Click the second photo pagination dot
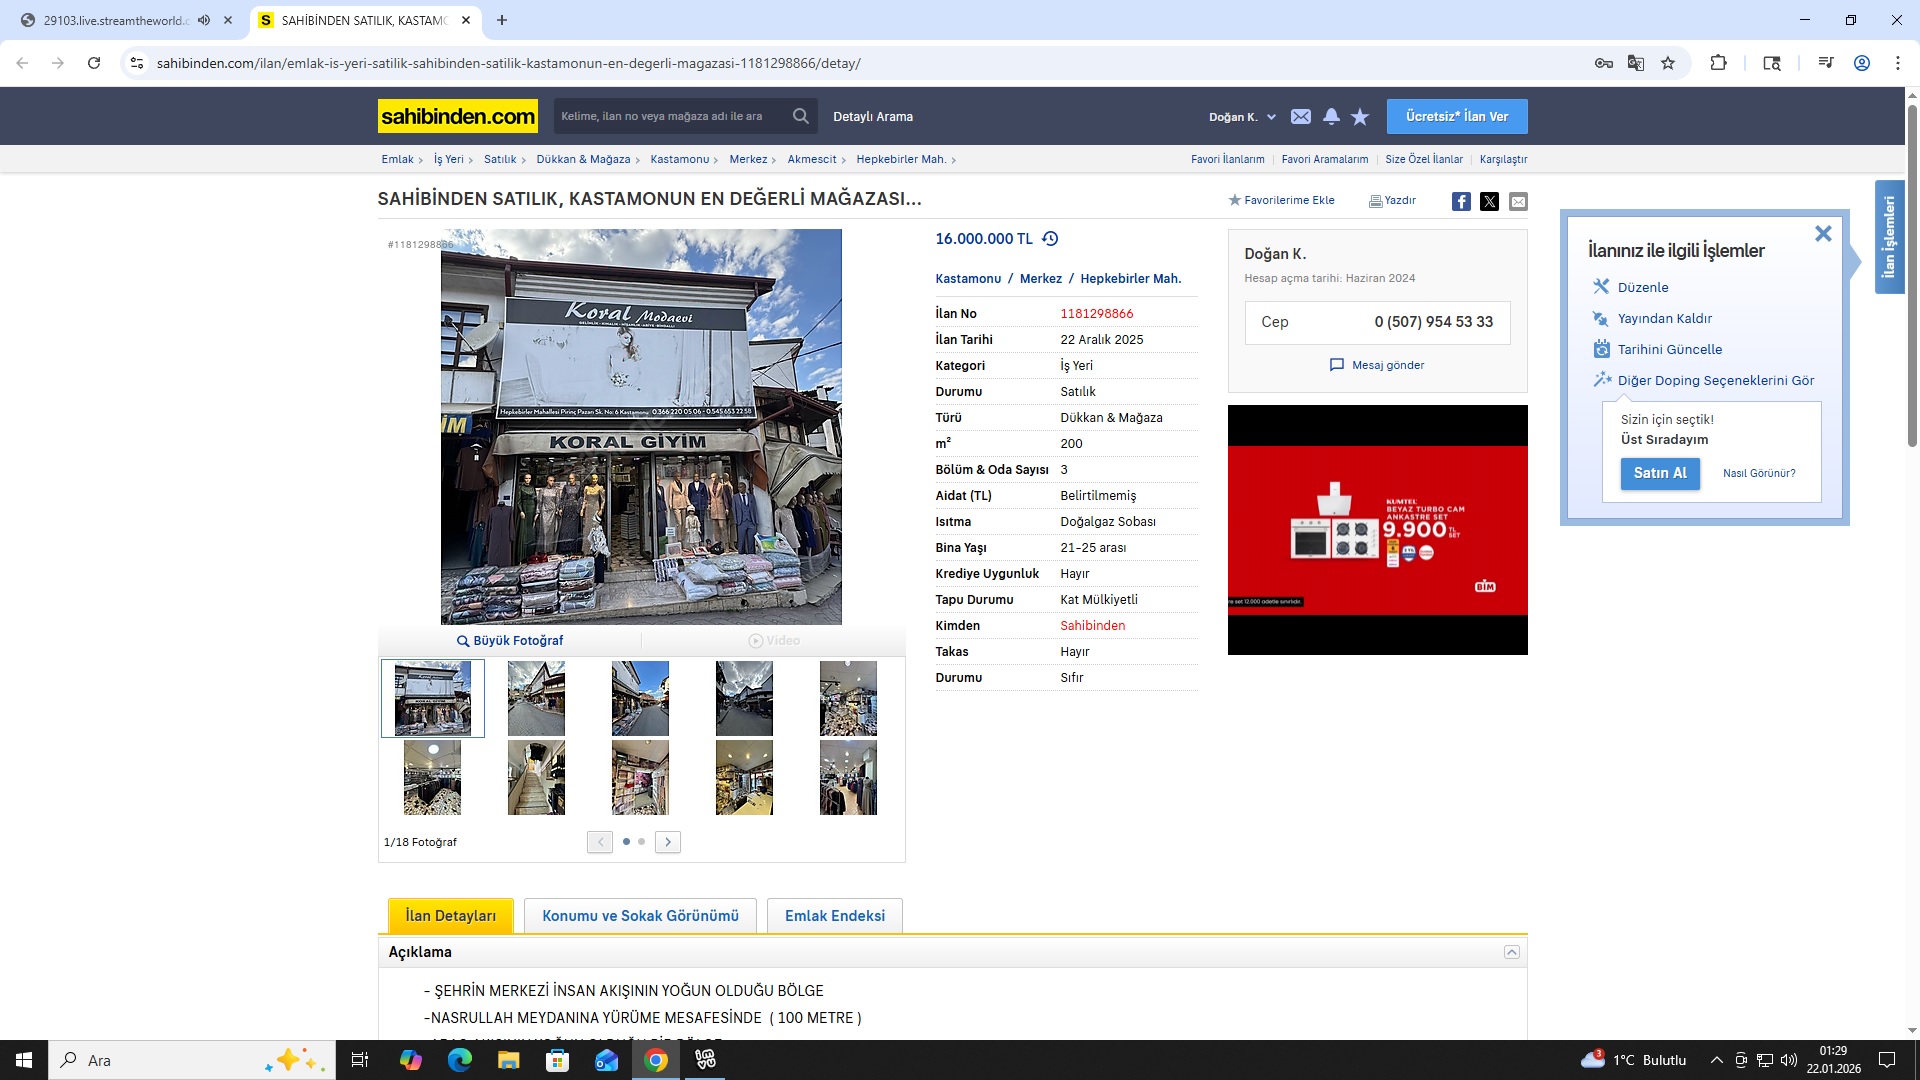The width and height of the screenshot is (1920, 1080). (642, 842)
